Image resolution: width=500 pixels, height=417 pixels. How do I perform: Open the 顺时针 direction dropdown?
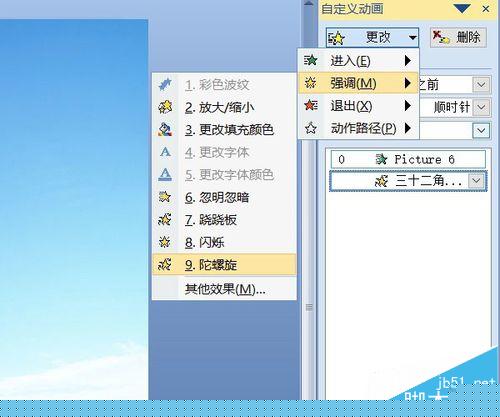[x=481, y=107]
